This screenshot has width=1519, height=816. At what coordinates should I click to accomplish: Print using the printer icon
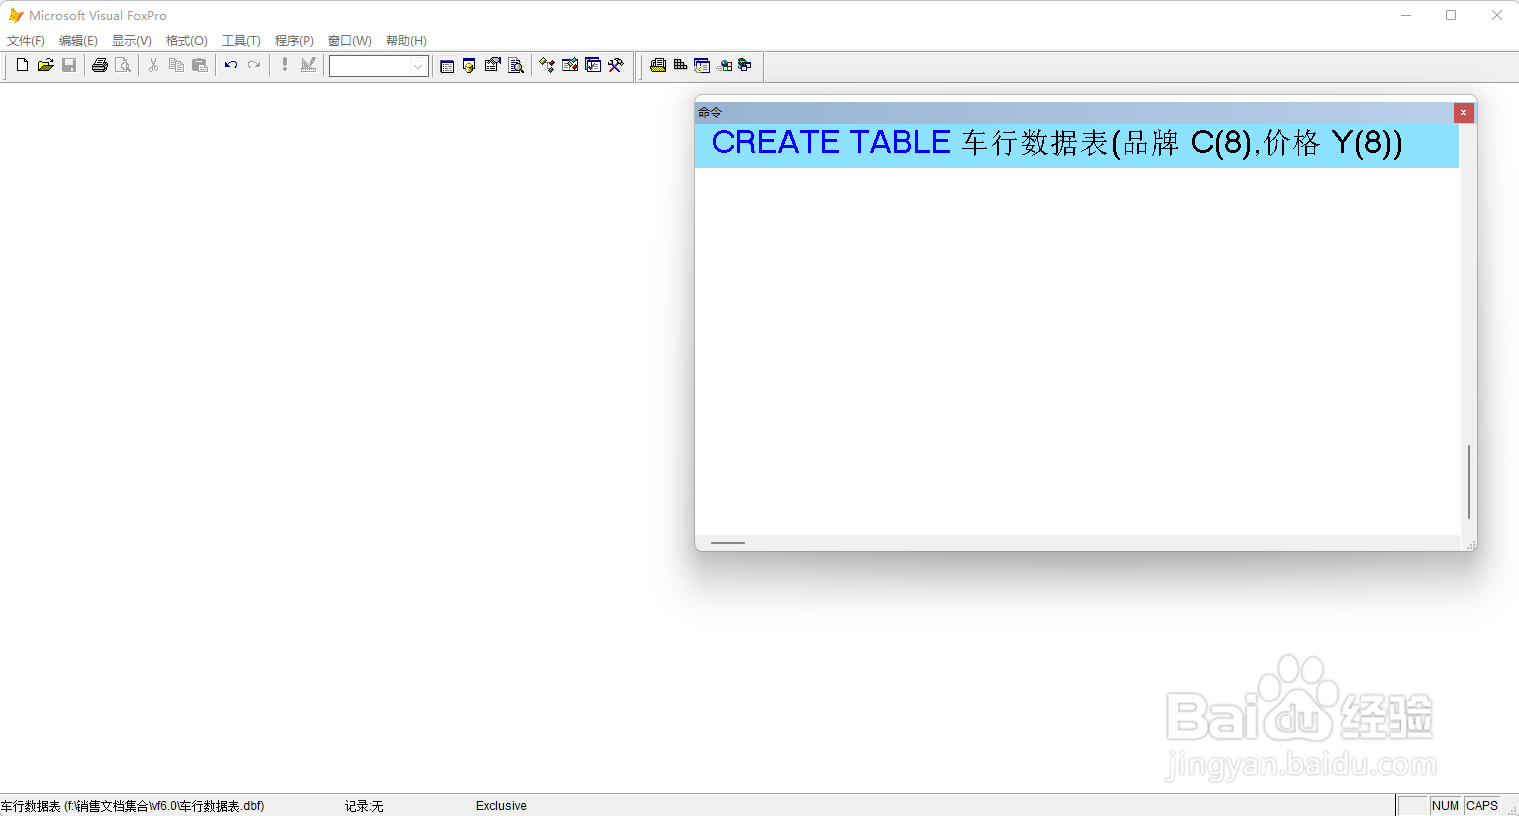[x=99, y=65]
